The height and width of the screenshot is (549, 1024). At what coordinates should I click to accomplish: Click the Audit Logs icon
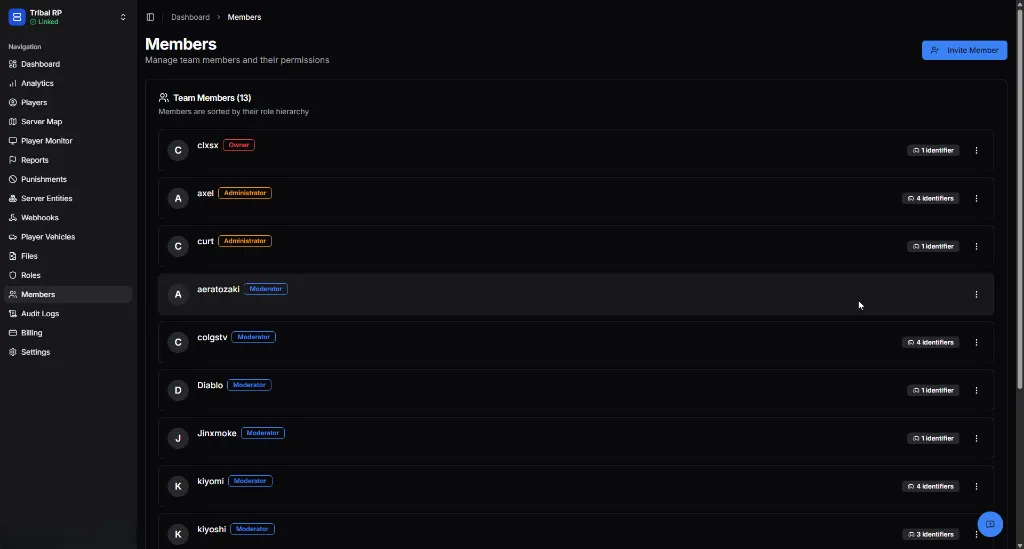(x=12, y=313)
